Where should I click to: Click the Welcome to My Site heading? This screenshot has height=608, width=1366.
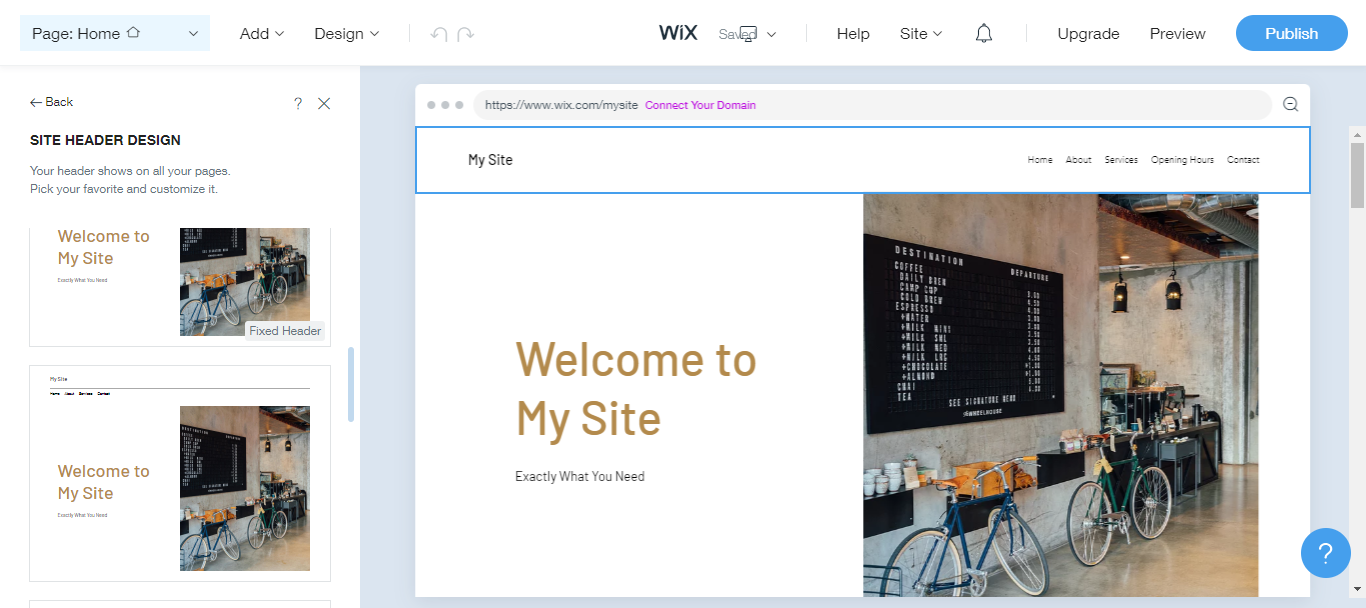(x=636, y=388)
